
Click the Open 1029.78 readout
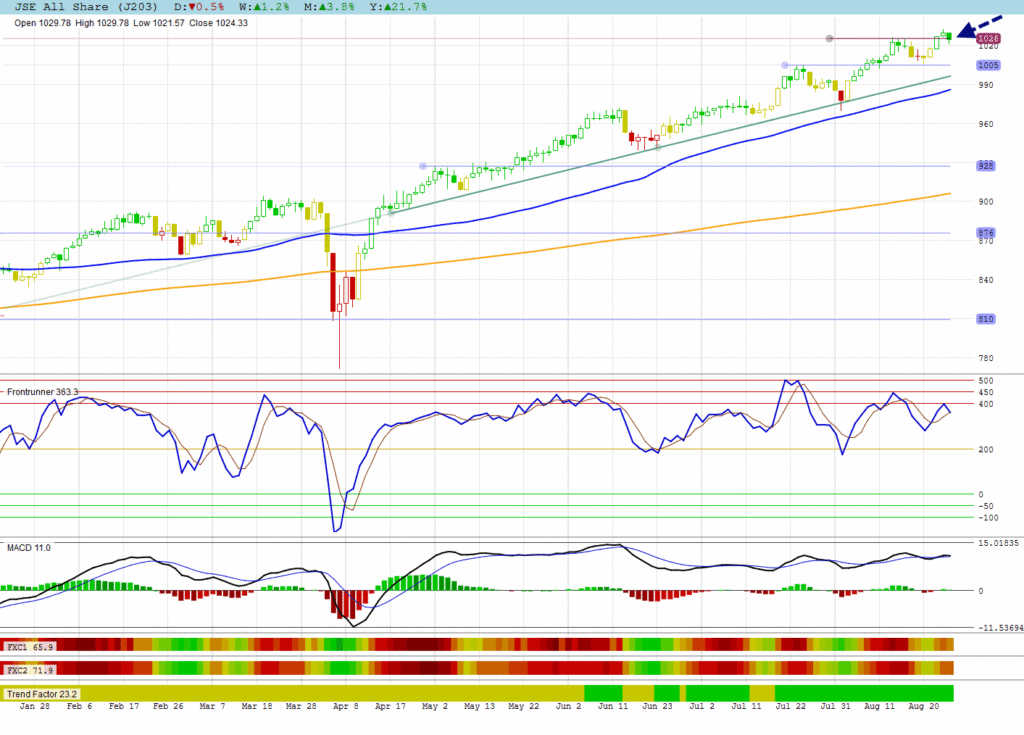point(42,23)
